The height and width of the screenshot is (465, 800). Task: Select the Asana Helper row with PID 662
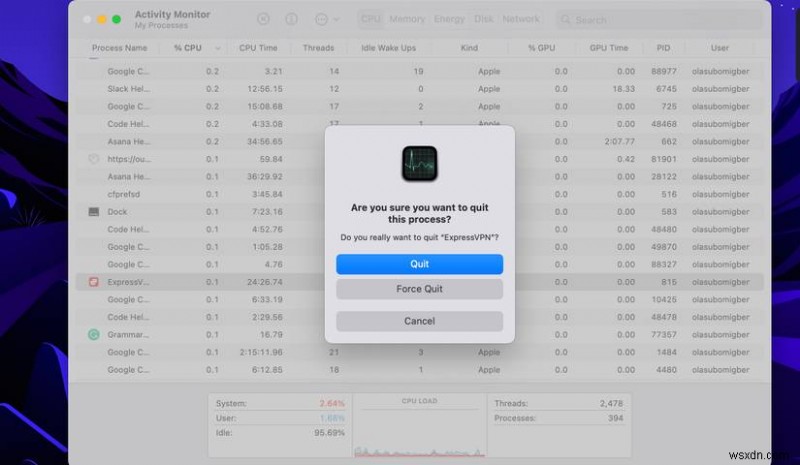click(x=419, y=141)
